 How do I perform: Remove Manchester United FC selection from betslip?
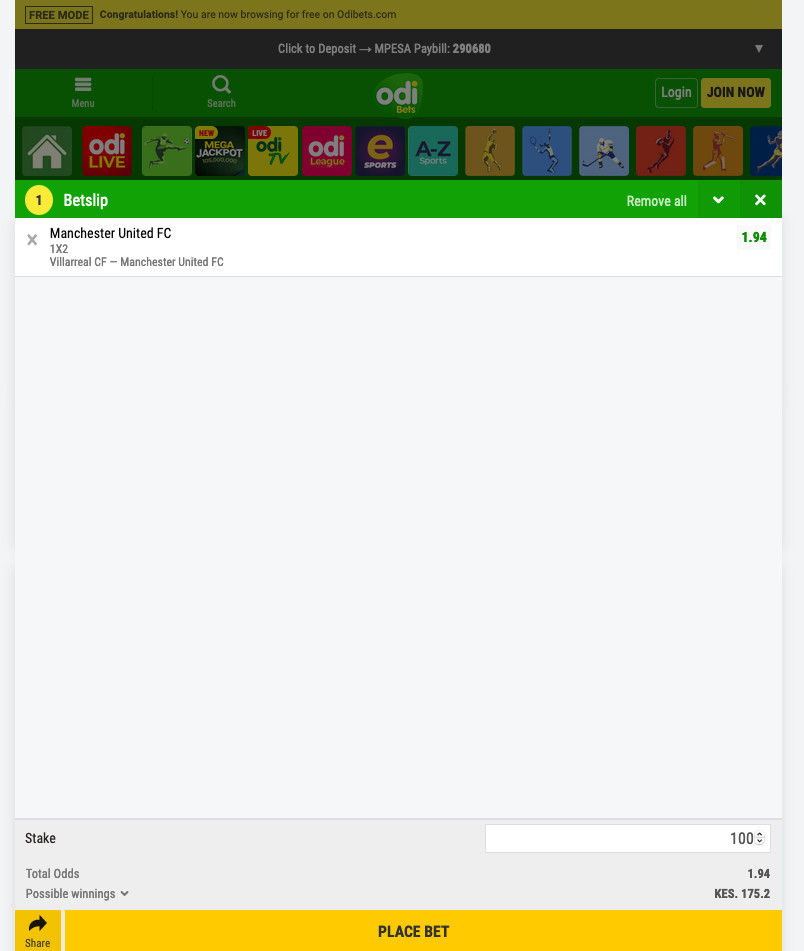point(32,240)
